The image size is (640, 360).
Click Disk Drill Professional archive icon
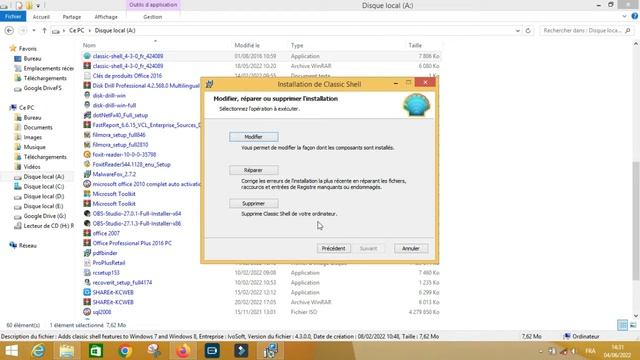[87, 85]
